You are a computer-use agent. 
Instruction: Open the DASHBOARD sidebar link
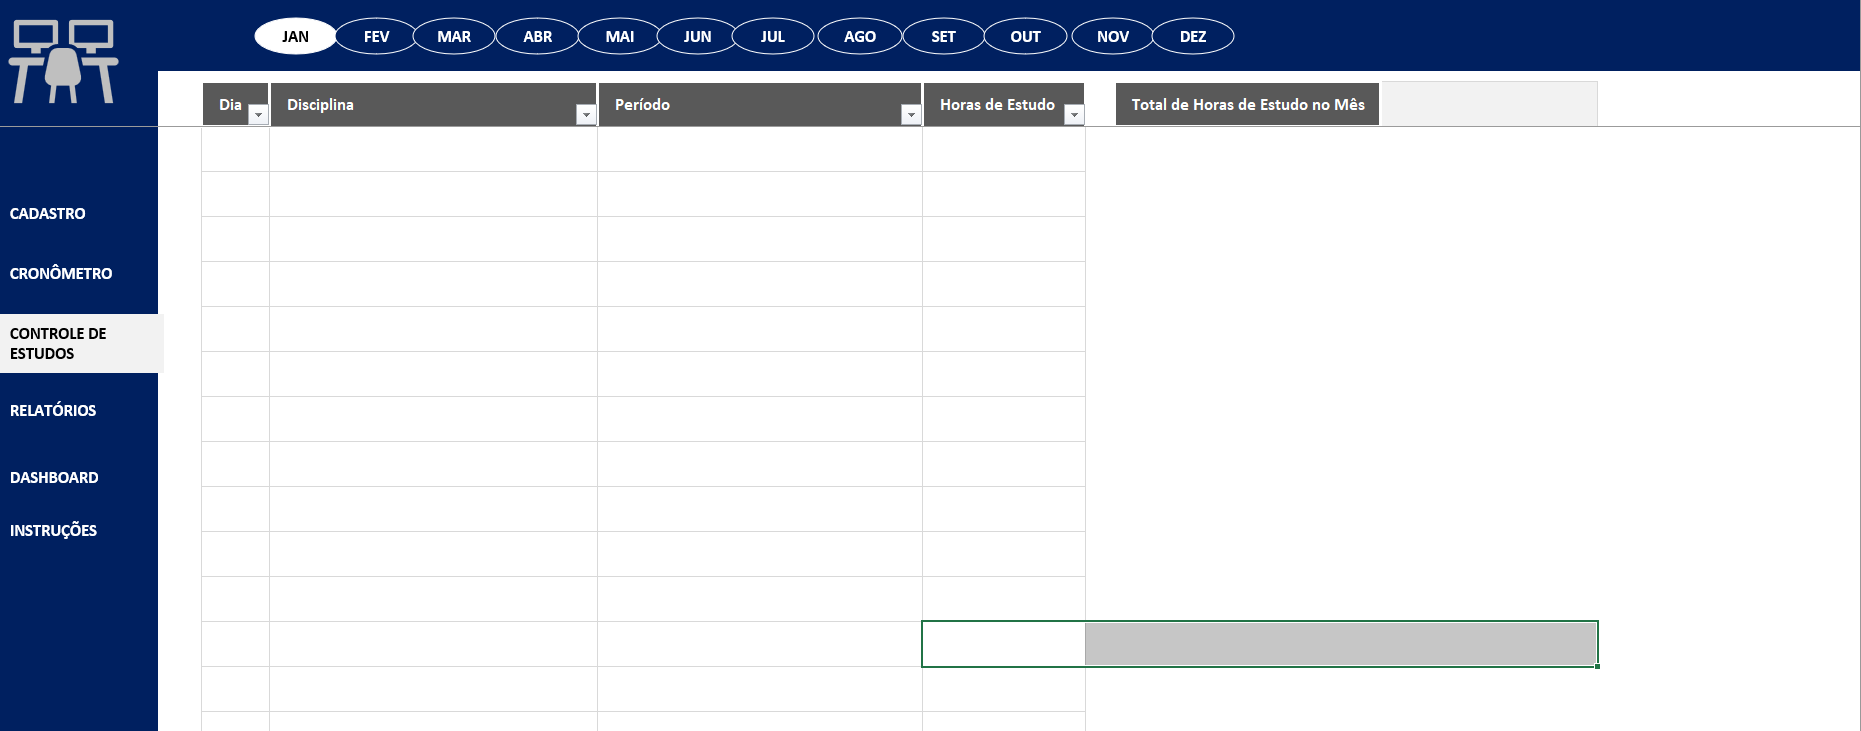tap(54, 477)
